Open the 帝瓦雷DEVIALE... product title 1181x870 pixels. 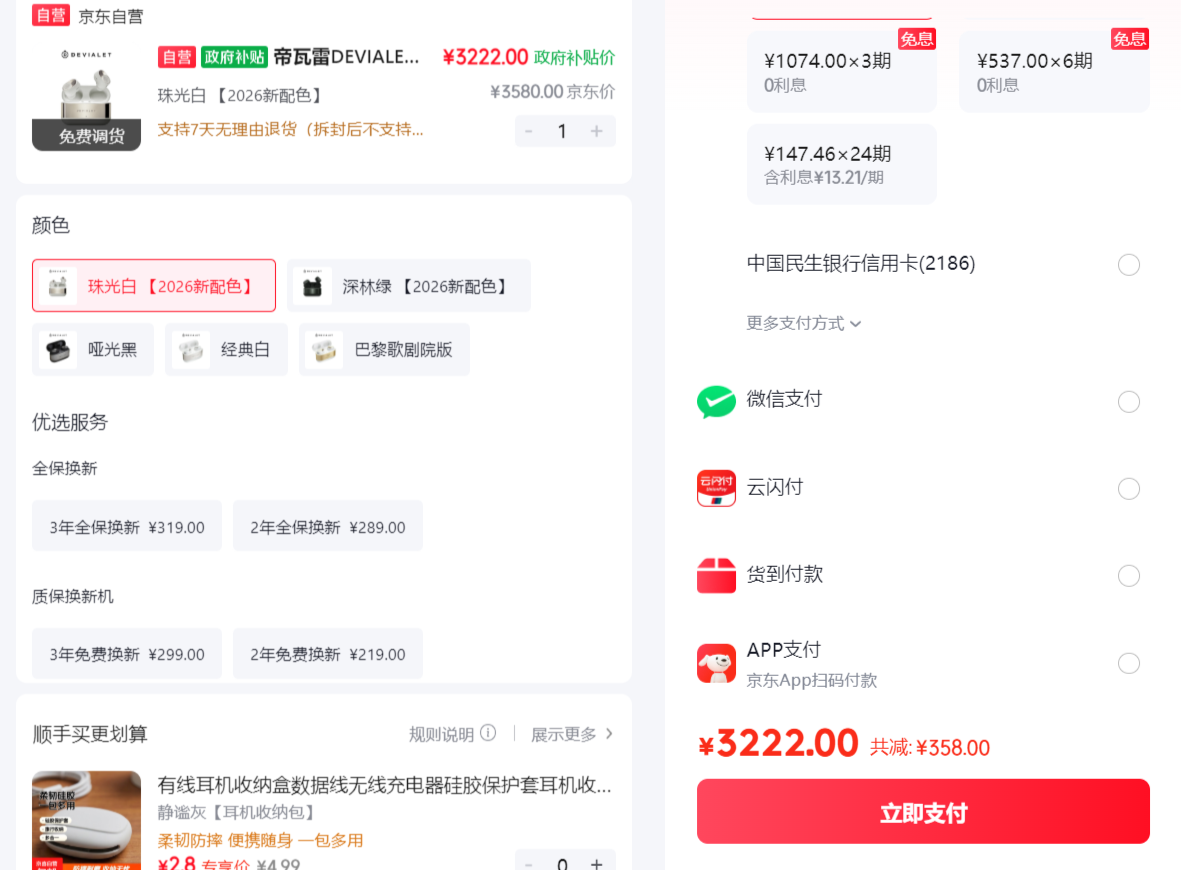[x=346, y=57]
